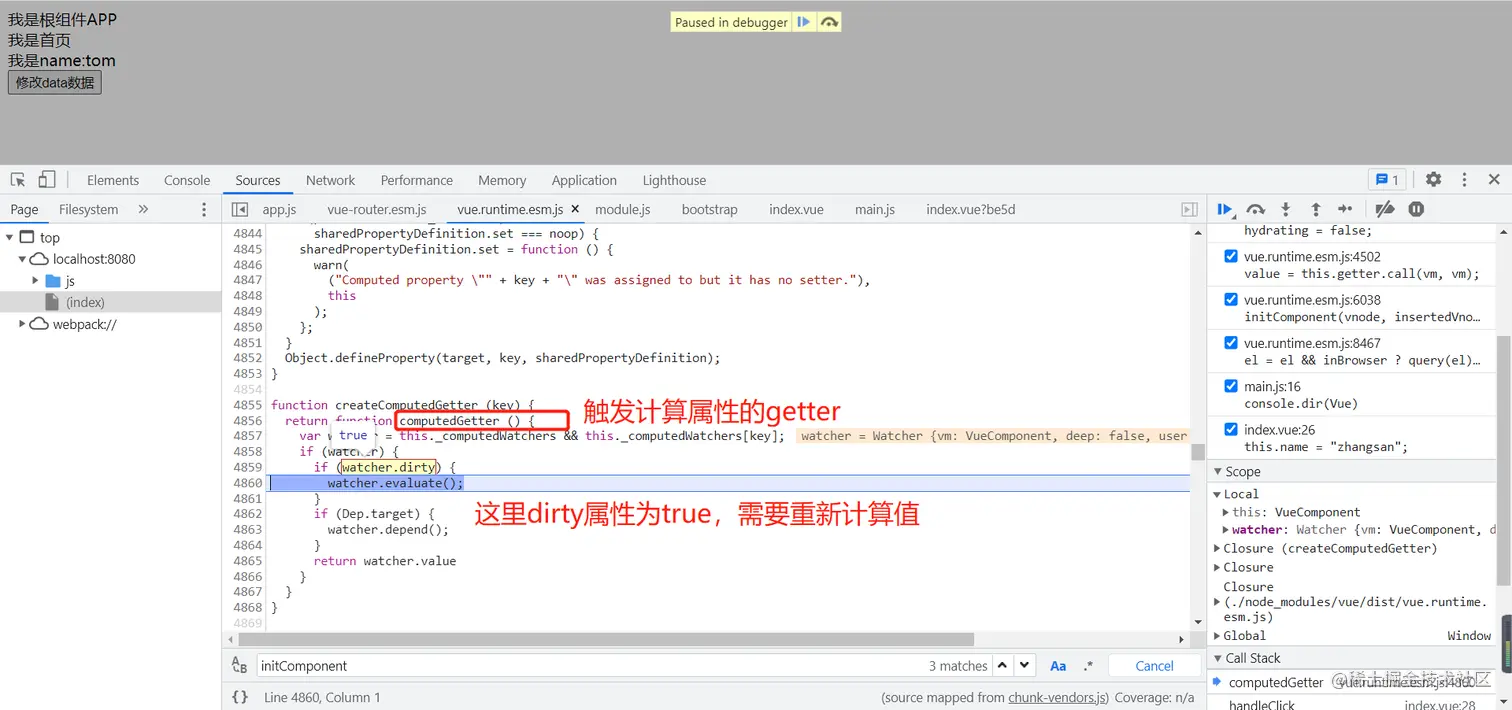This screenshot has width=1512, height=710.
Task: Go to the previous search match
Action: (1003, 666)
